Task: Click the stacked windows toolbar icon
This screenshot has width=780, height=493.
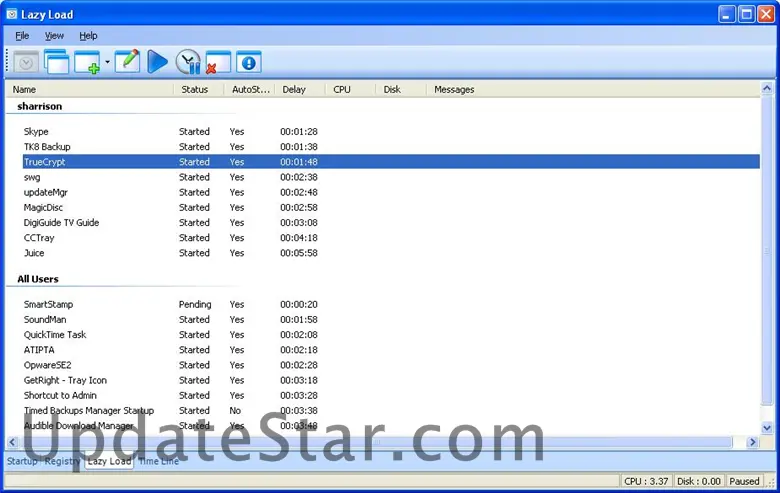Action: pyautogui.click(x=57, y=62)
